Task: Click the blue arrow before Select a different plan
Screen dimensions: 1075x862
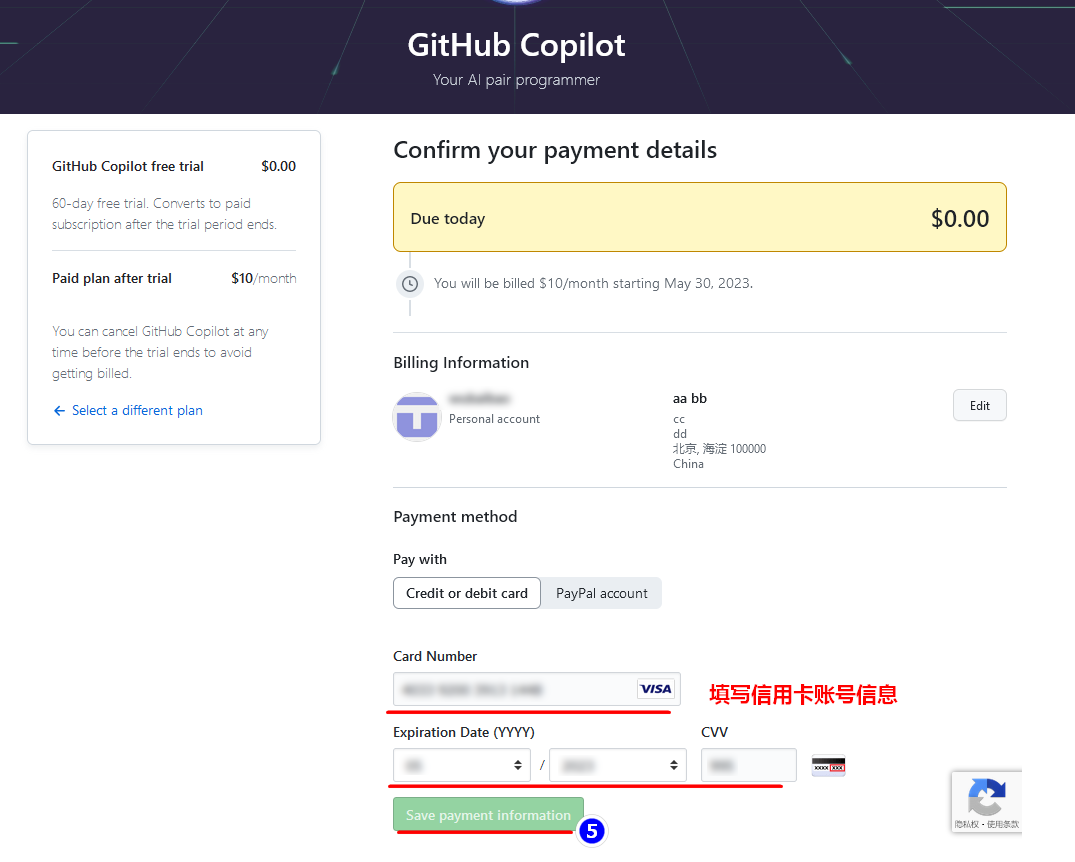Action: point(59,410)
